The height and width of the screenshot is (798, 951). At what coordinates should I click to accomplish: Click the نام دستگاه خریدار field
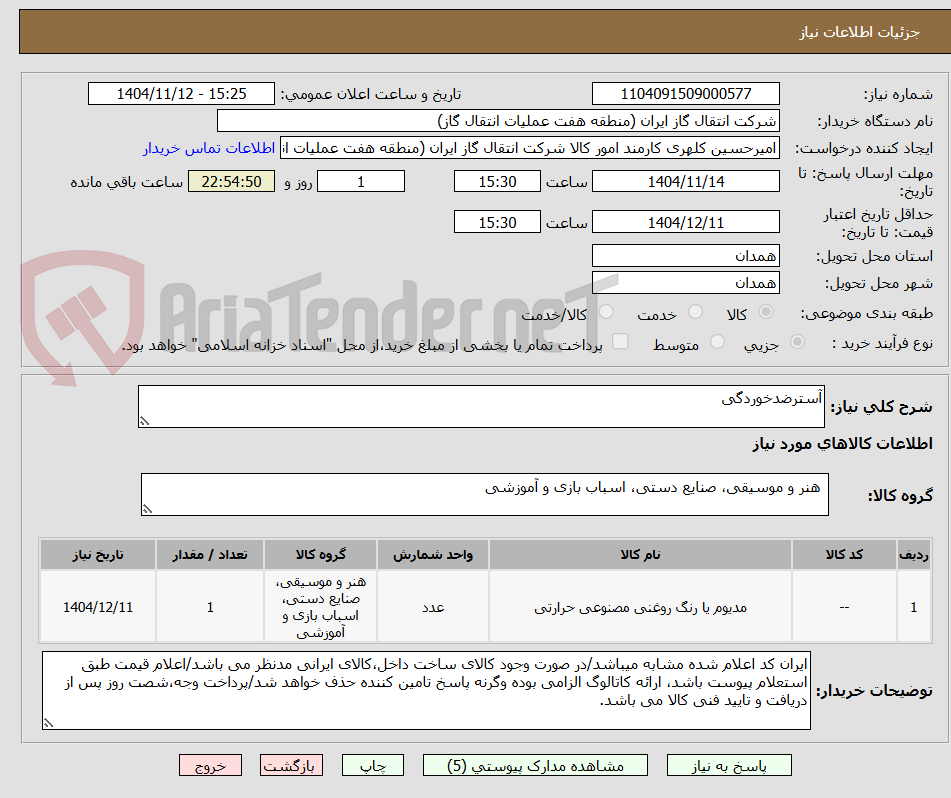(x=498, y=121)
